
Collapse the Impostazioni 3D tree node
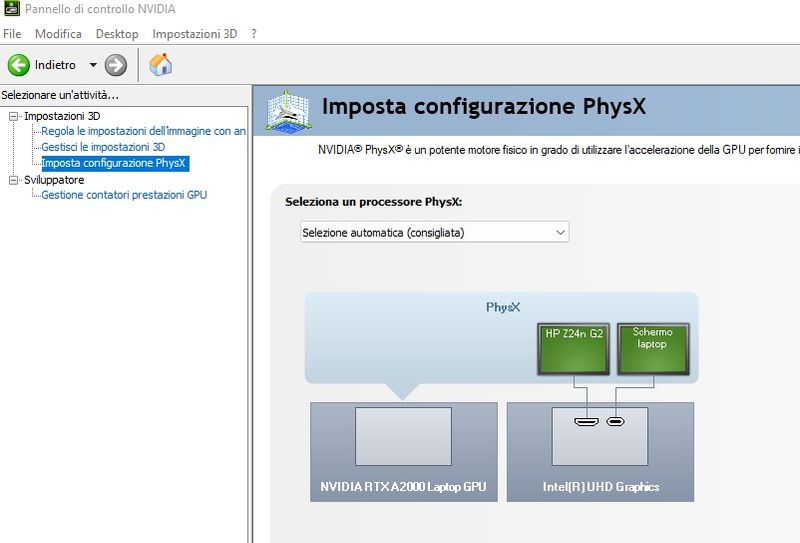point(14,116)
